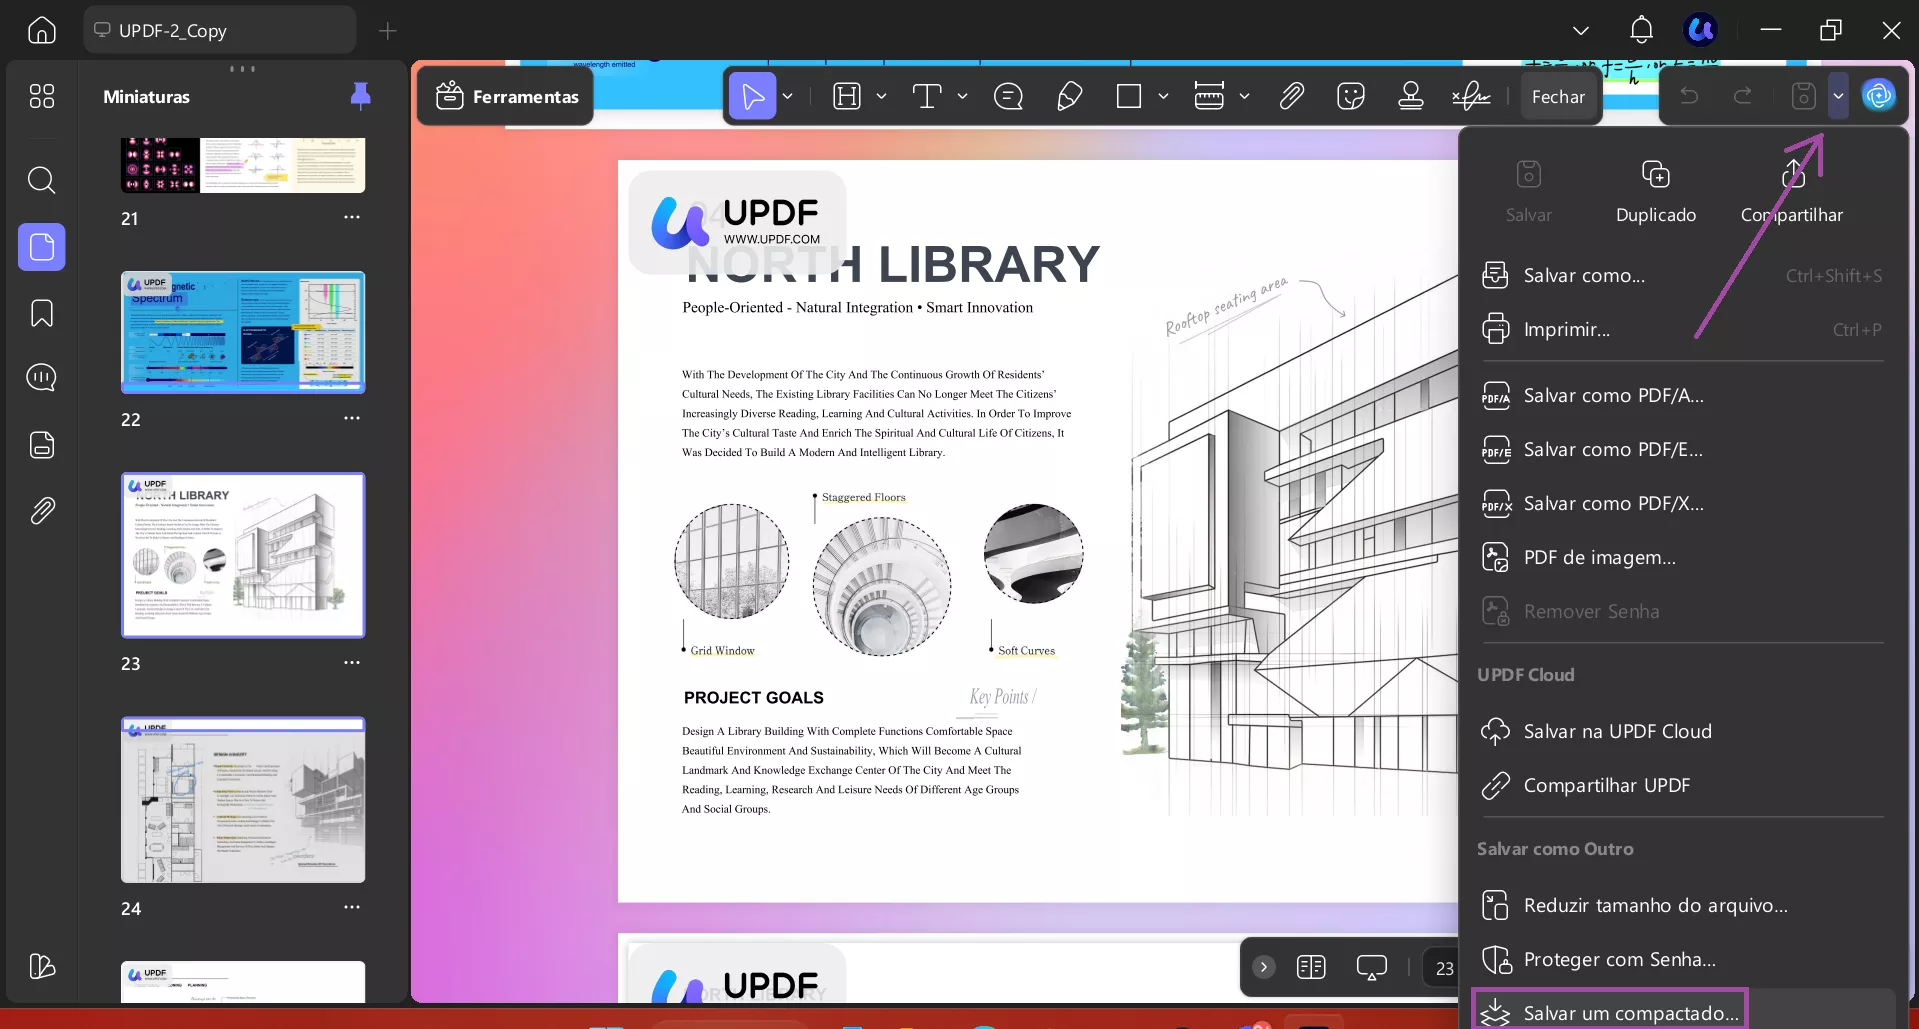Open the Comments panel in the sidebar
The width and height of the screenshot is (1919, 1029).
(x=41, y=378)
